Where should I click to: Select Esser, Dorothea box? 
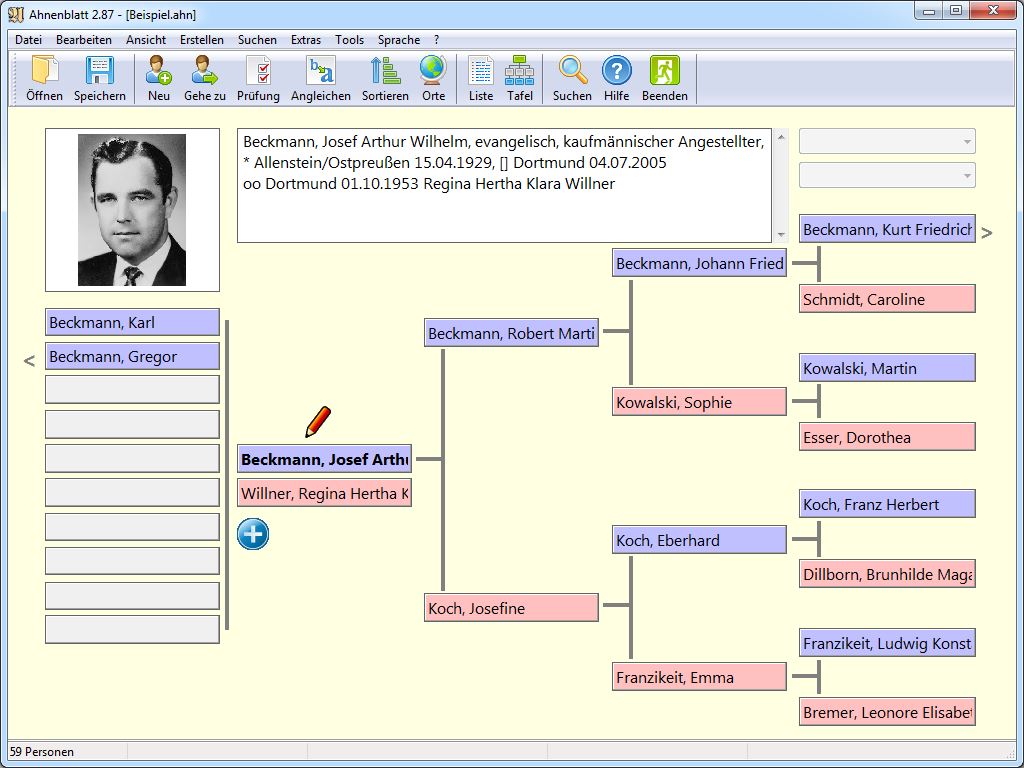point(887,437)
